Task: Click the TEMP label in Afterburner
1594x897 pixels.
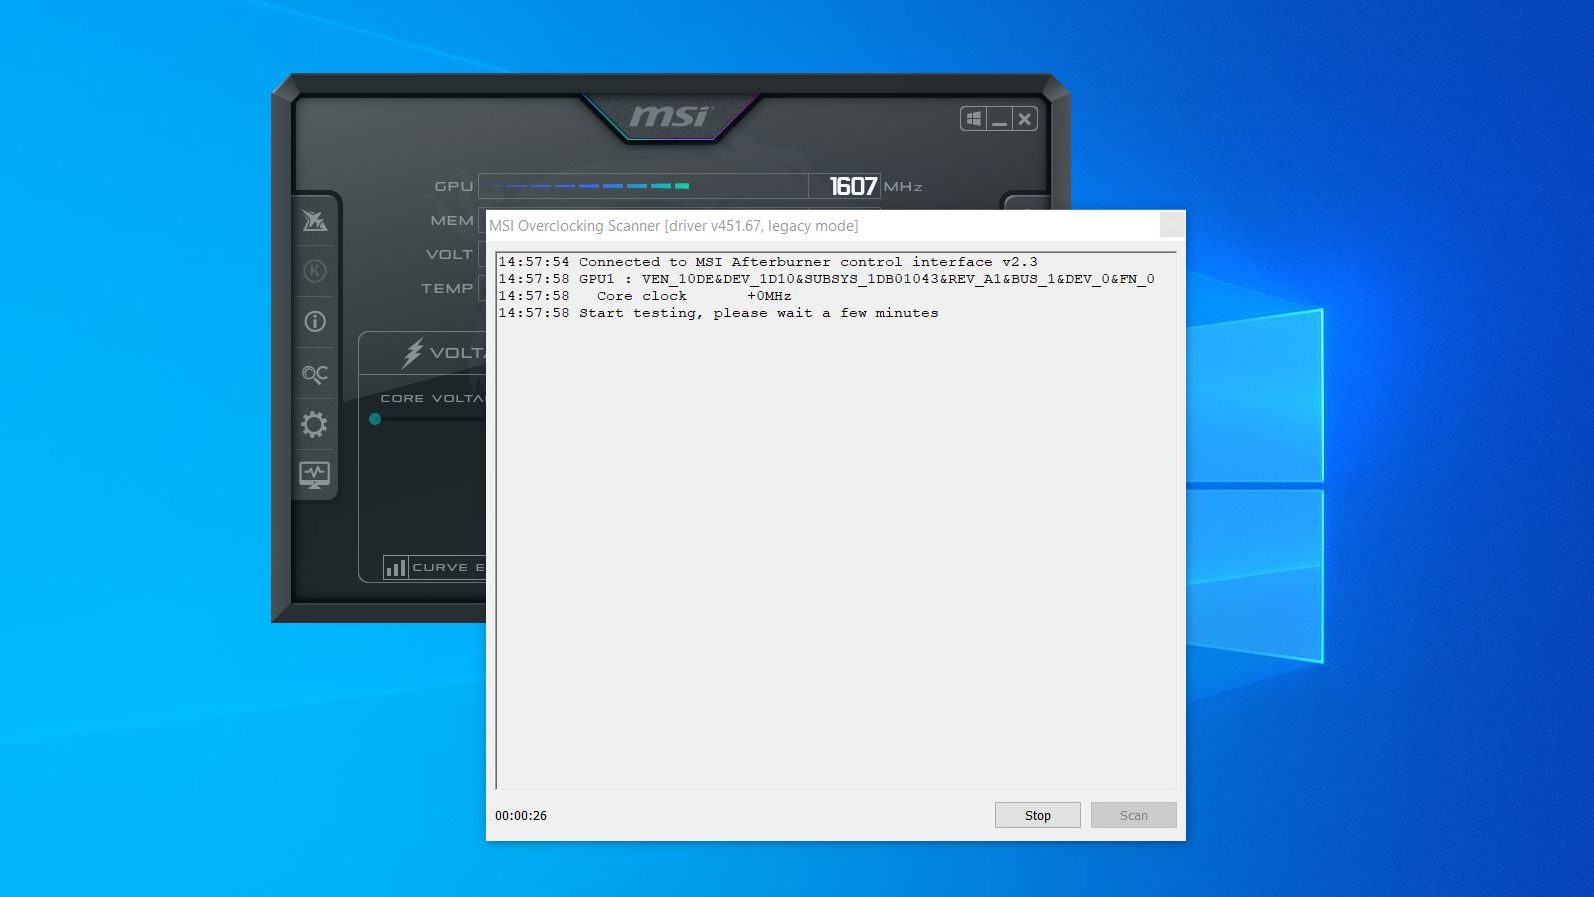Action: [447, 288]
